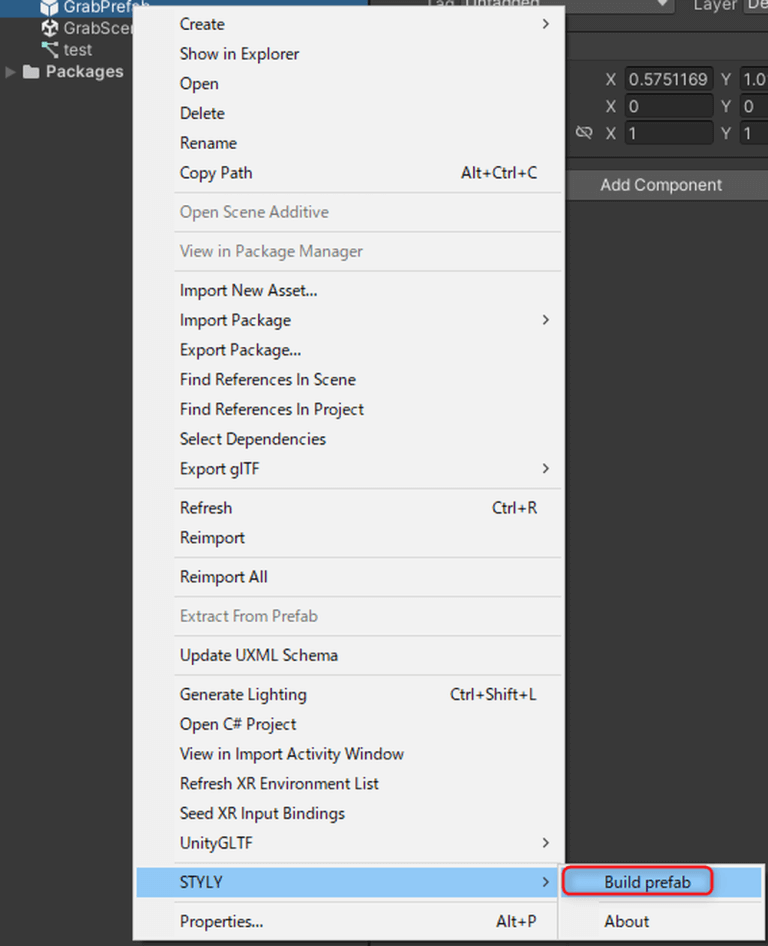The width and height of the screenshot is (768, 946).
Task: Select the GrabScene scene icon
Action: (x=47, y=28)
